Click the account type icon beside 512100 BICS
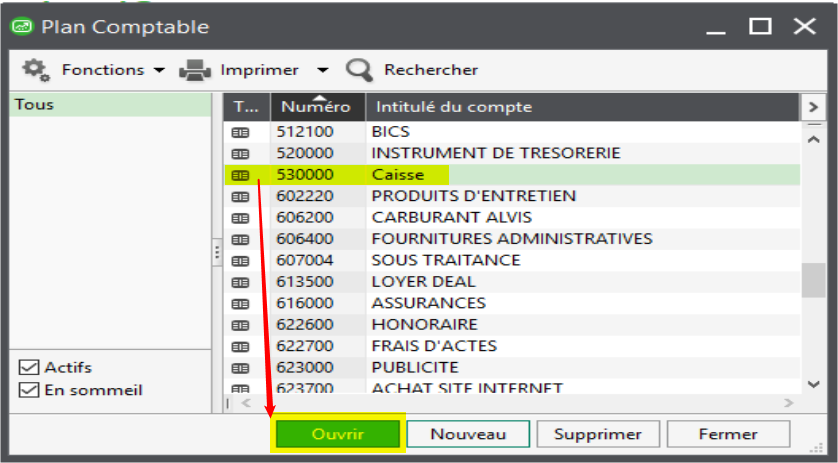 [x=240, y=132]
